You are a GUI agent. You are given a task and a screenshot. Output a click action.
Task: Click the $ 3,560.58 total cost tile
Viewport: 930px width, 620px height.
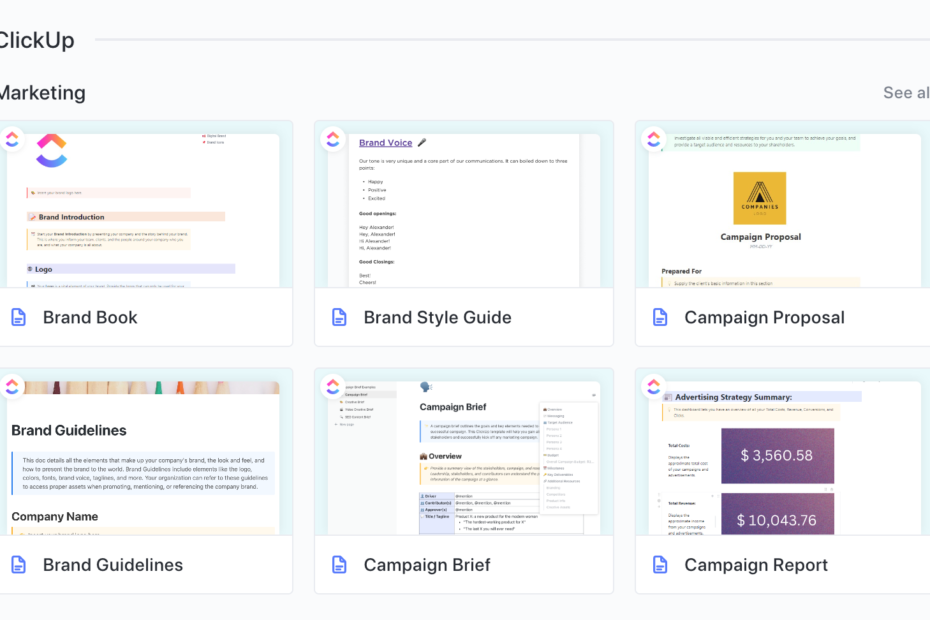778,456
